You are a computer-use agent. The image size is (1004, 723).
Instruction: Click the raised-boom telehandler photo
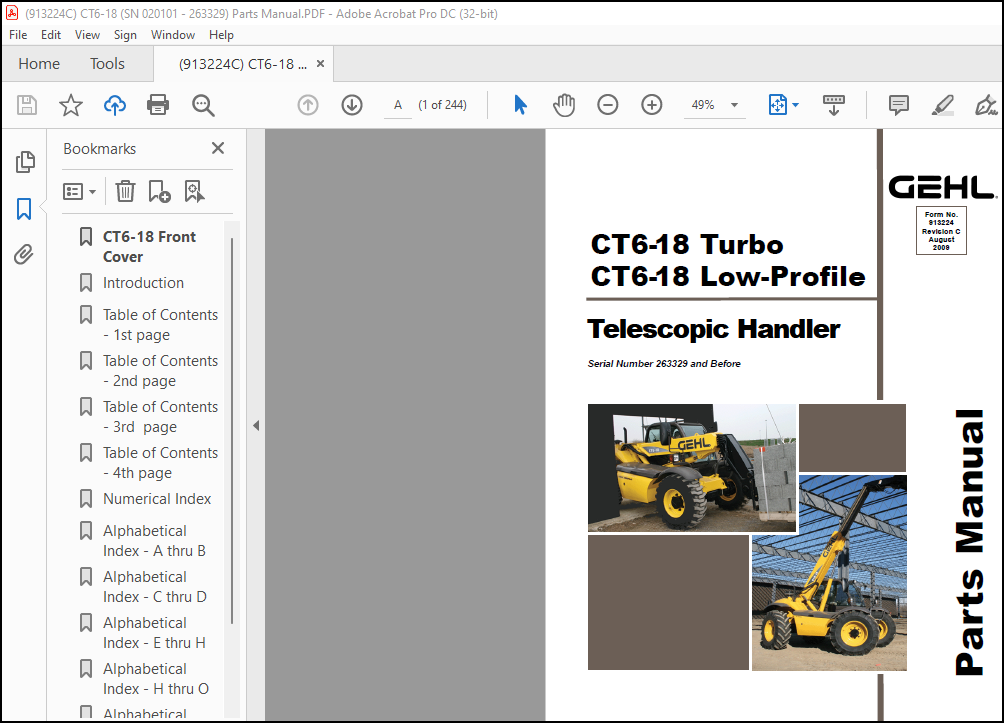(x=829, y=573)
